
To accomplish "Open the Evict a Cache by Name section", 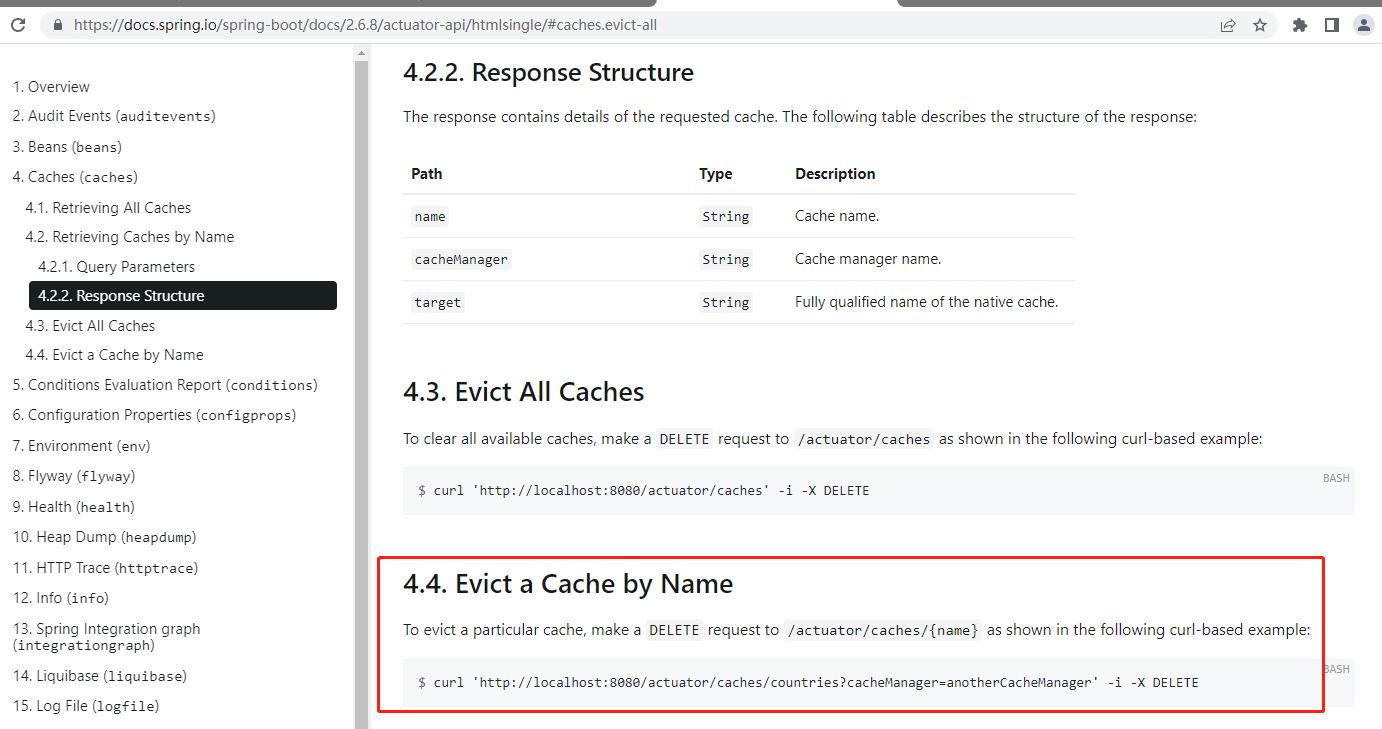I will tap(114, 354).
